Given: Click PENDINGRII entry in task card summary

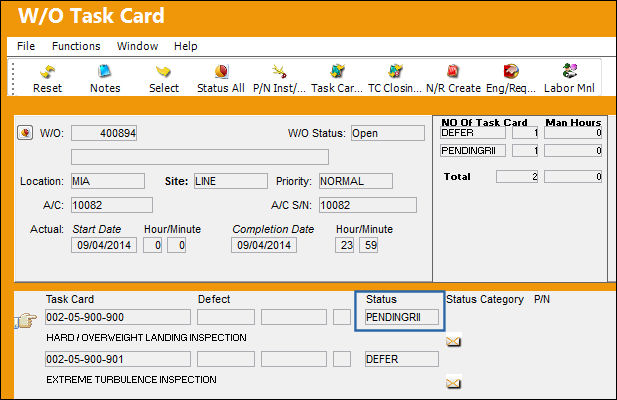Looking at the screenshot, I should 473,151.
